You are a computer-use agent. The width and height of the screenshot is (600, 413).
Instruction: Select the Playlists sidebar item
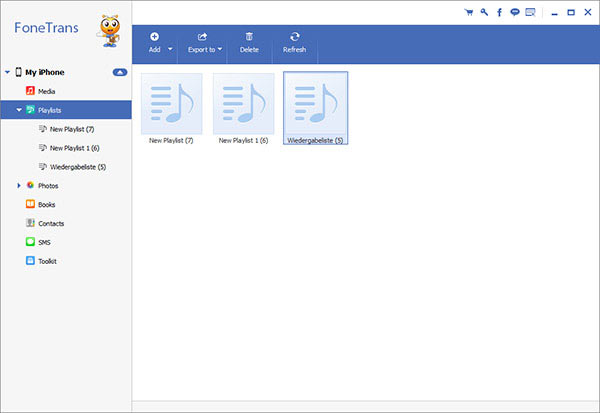point(66,110)
